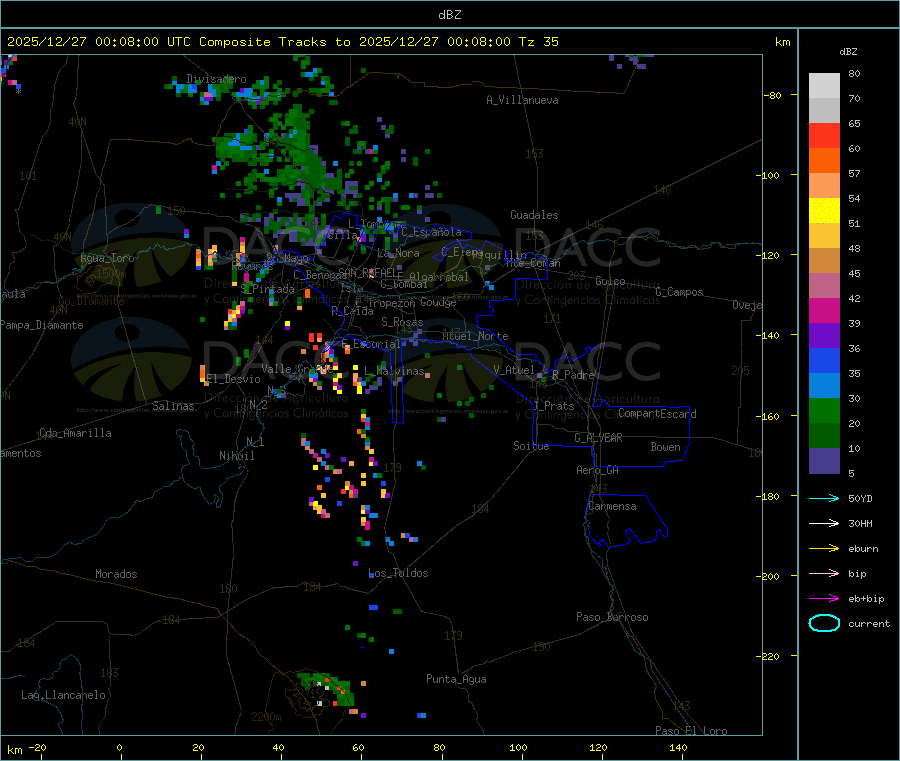This screenshot has height=761, width=900.
Task: Click the magenta eb+bip arrow icon
Action: coord(824,599)
